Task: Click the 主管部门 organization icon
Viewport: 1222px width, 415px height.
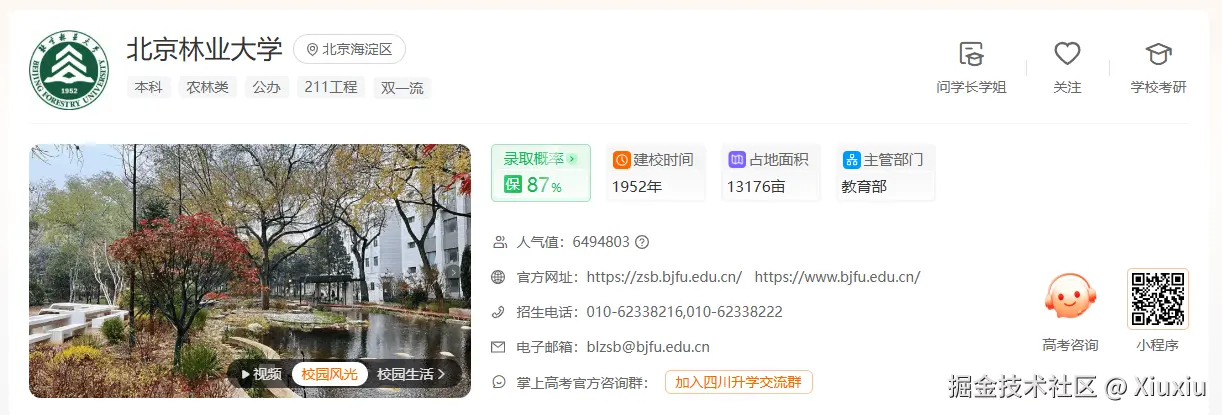Action: click(852, 160)
